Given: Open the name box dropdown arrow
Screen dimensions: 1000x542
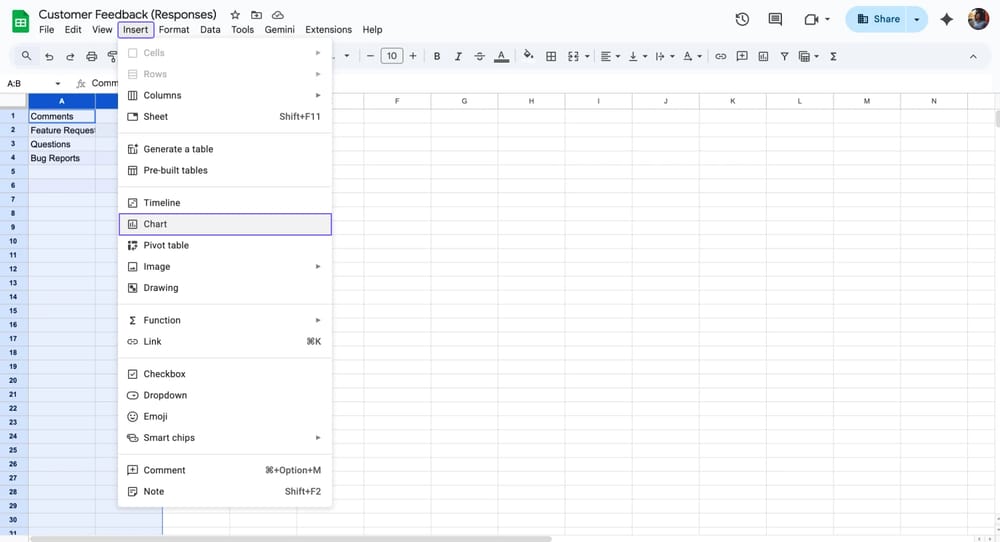Looking at the screenshot, I should click(x=58, y=84).
